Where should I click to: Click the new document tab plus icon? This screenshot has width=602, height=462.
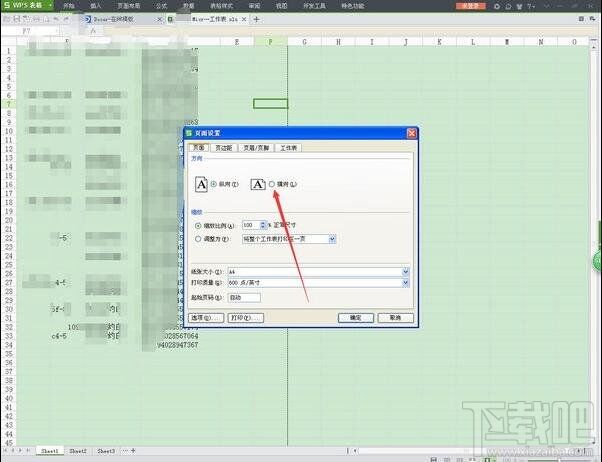[256, 19]
